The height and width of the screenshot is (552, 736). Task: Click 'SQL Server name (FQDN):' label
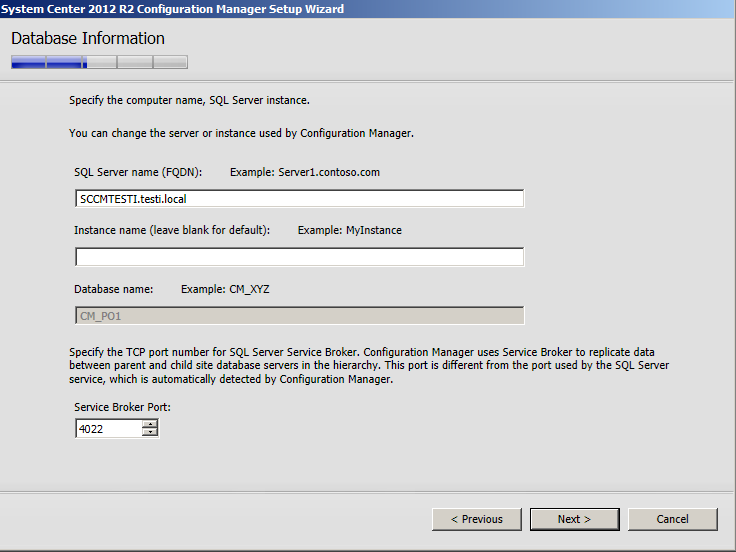point(138,172)
